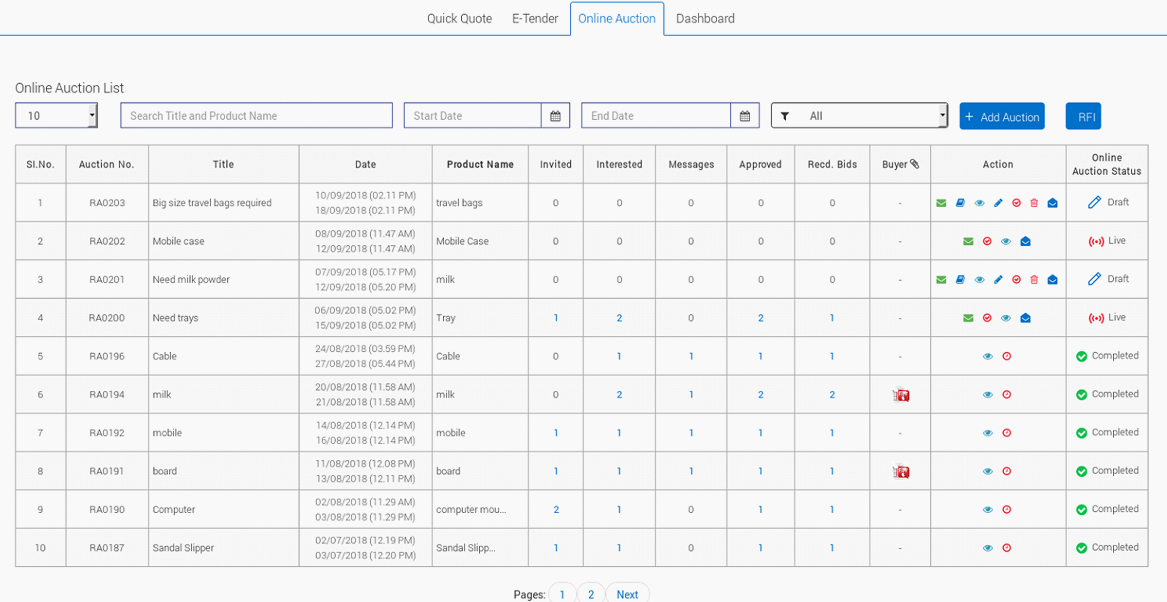The width and height of the screenshot is (1167, 602).
Task: Click red clock icon in RA0194 row
Action: (x=1007, y=394)
